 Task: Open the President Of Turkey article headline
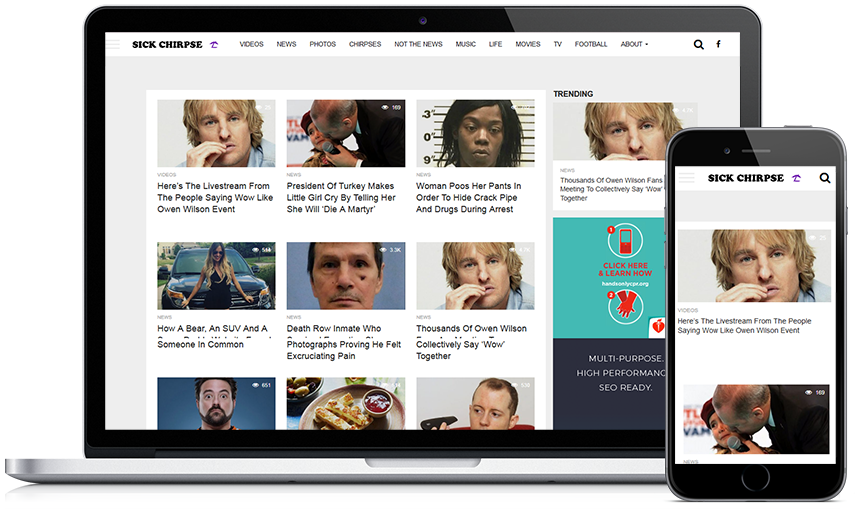tap(340, 198)
